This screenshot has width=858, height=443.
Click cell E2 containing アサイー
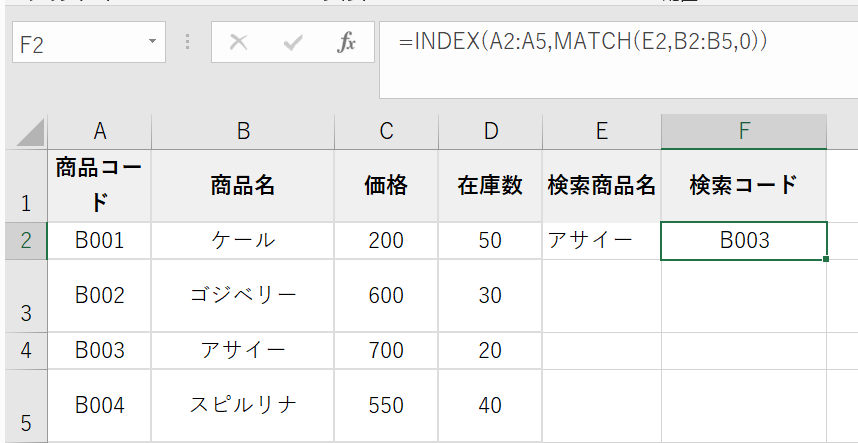pos(601,241)
